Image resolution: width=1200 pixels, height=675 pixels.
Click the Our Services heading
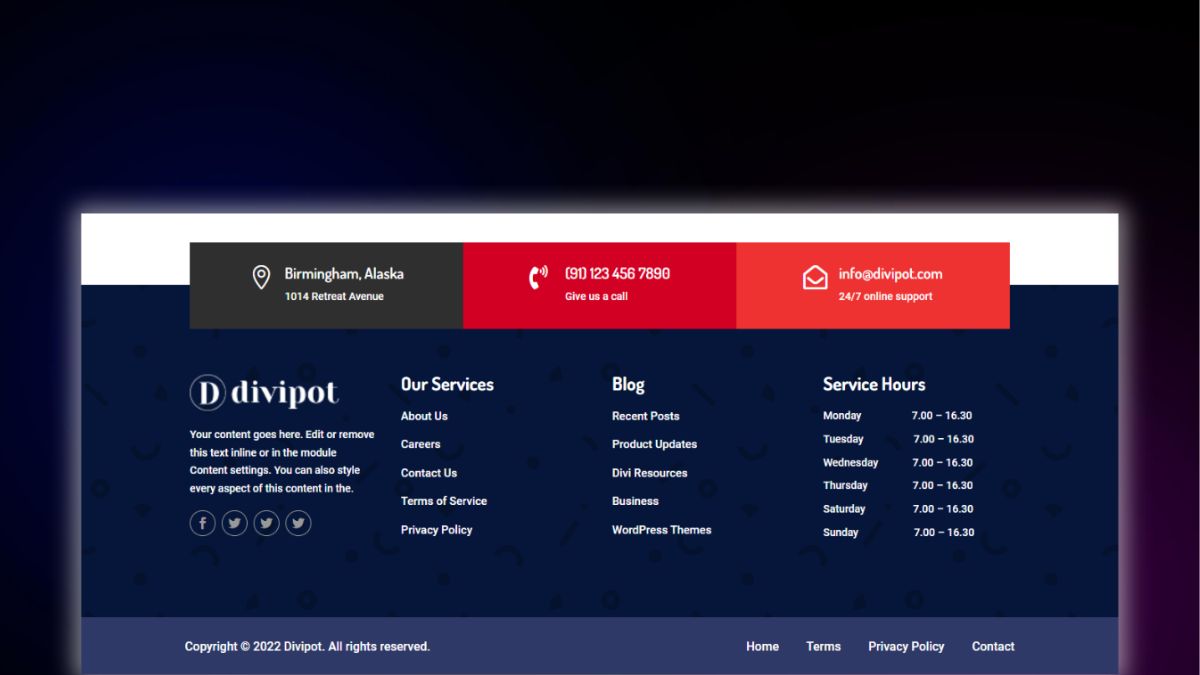point(447,384)
